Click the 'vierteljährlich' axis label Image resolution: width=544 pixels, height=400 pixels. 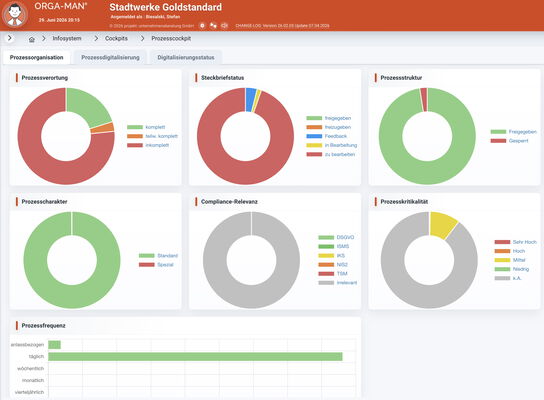[29, 392]
